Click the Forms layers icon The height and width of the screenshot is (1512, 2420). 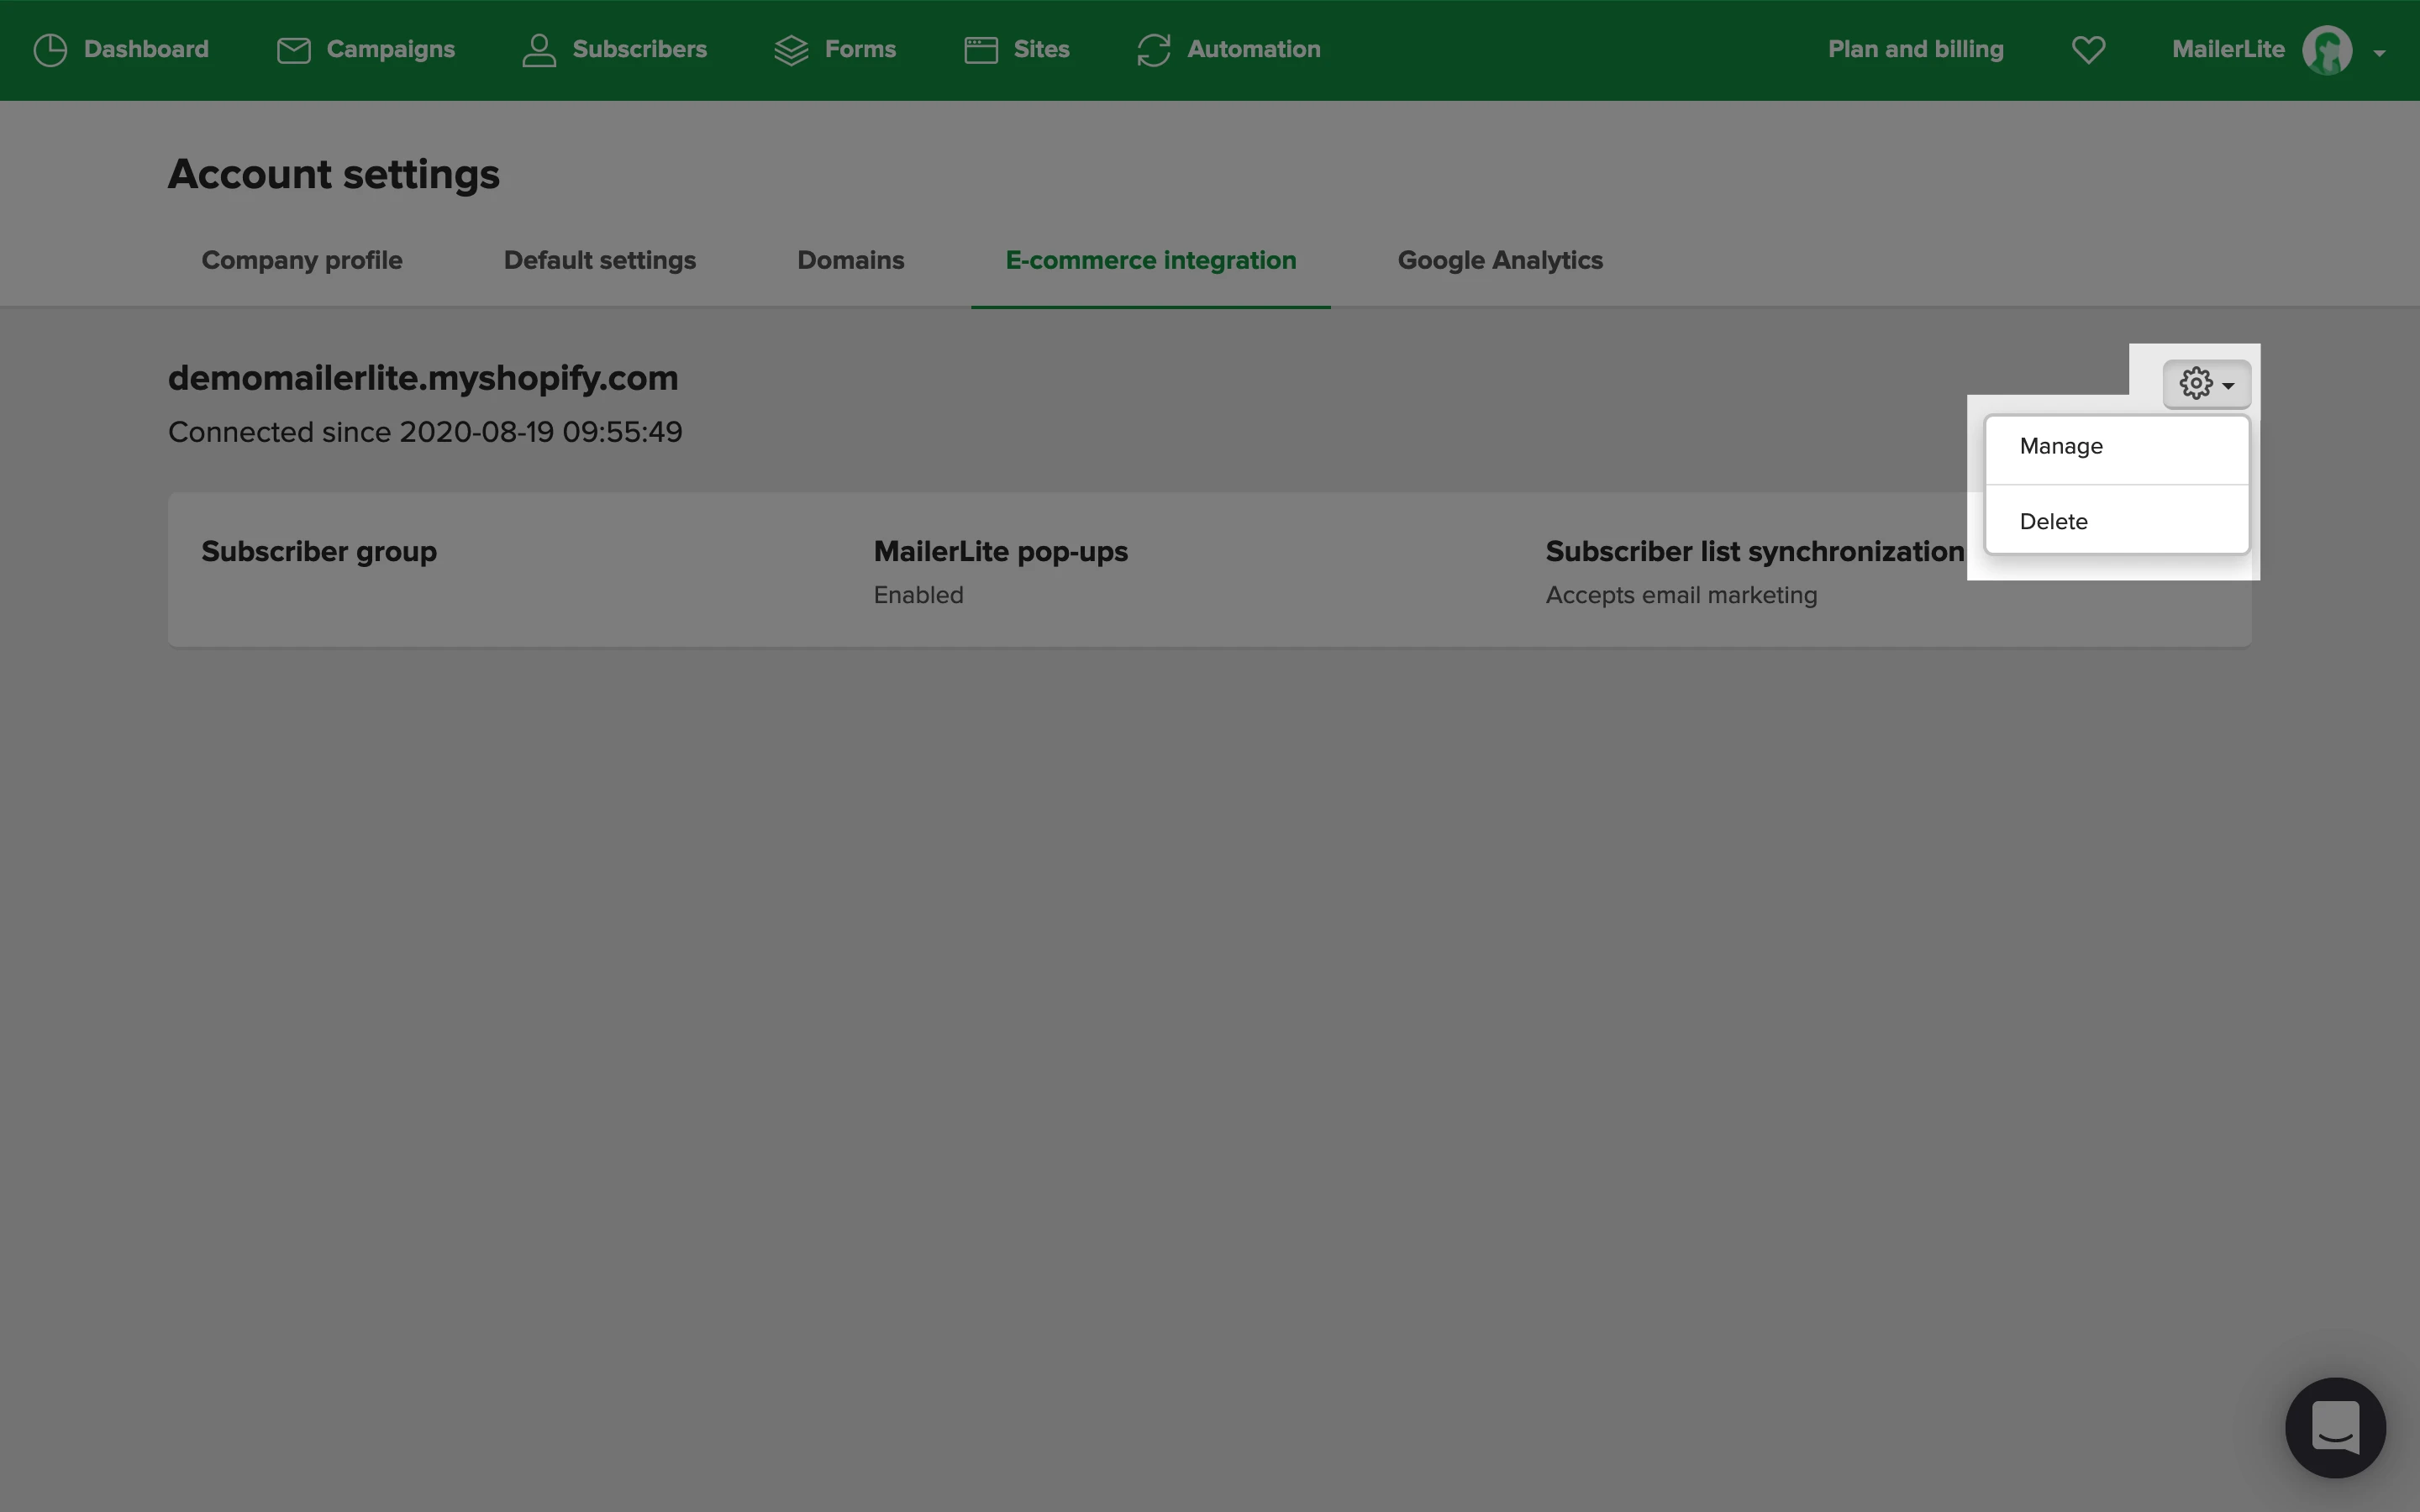[791, 50]
